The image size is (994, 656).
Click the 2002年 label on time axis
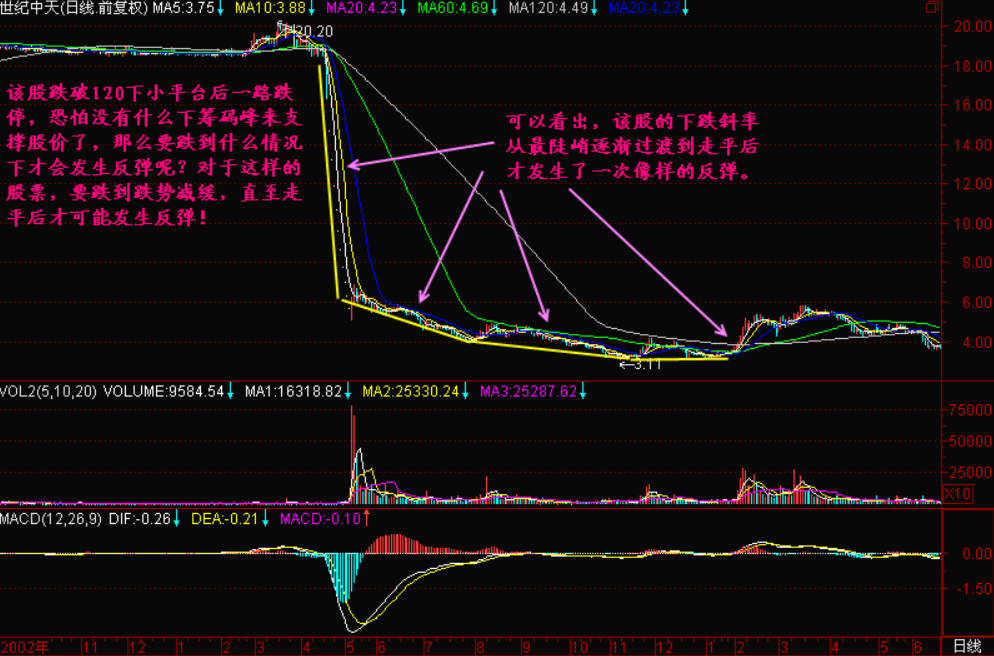point(24,645)
